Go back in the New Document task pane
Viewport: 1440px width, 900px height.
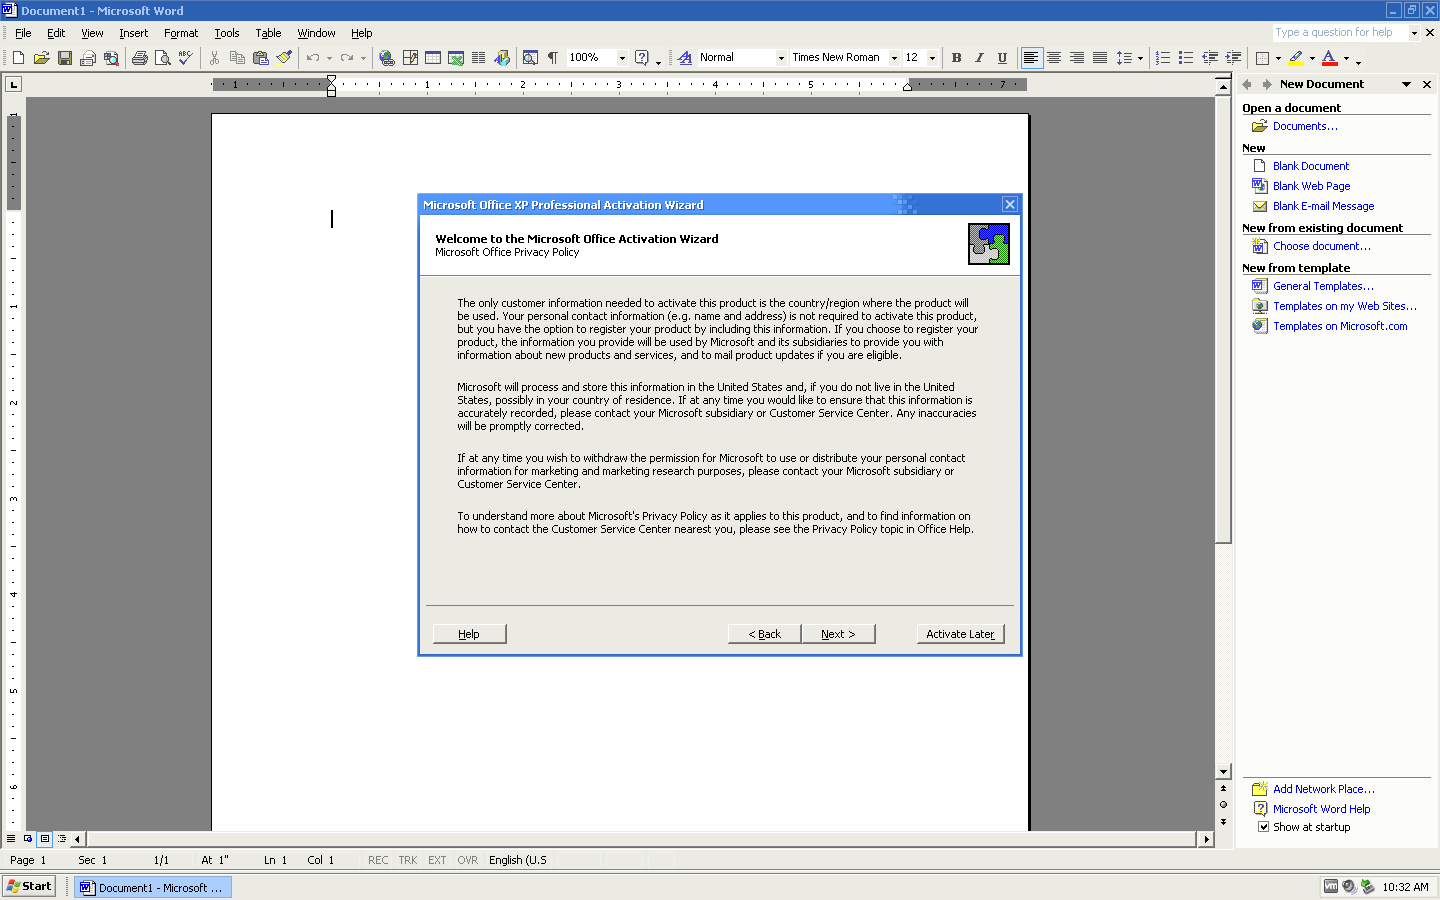1247,84
